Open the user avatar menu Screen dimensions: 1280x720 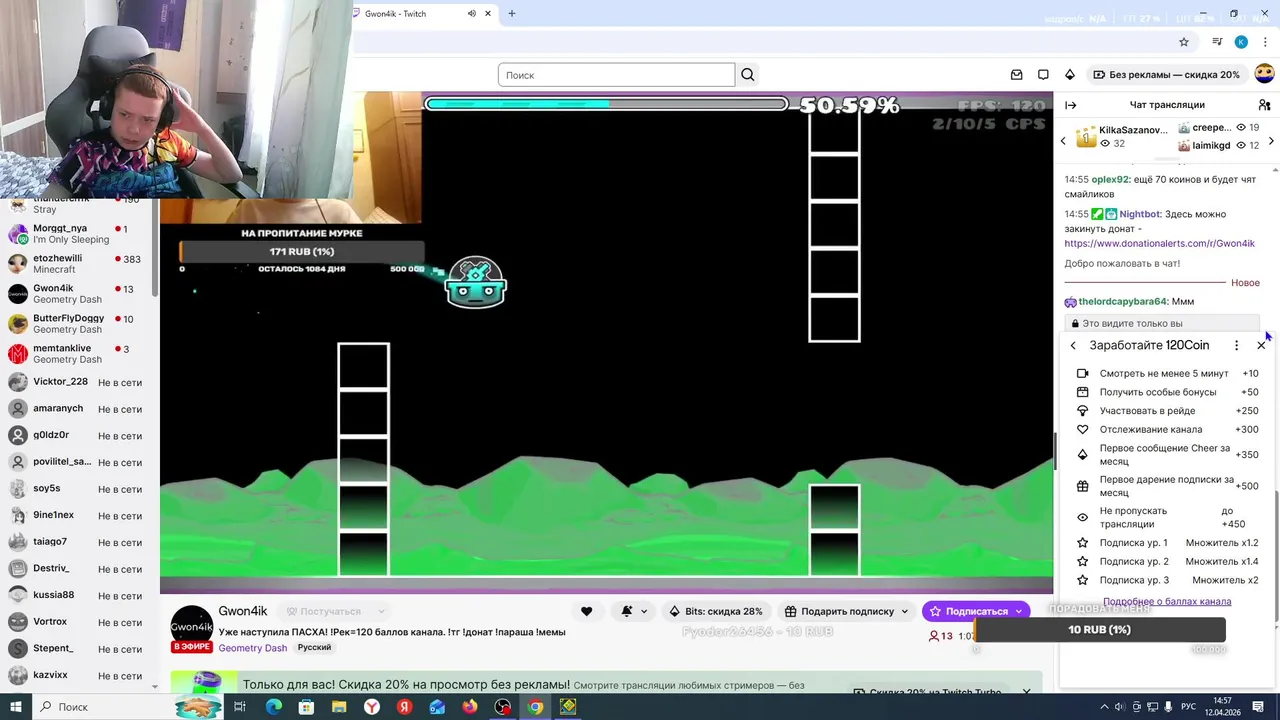pos(1265,74)
